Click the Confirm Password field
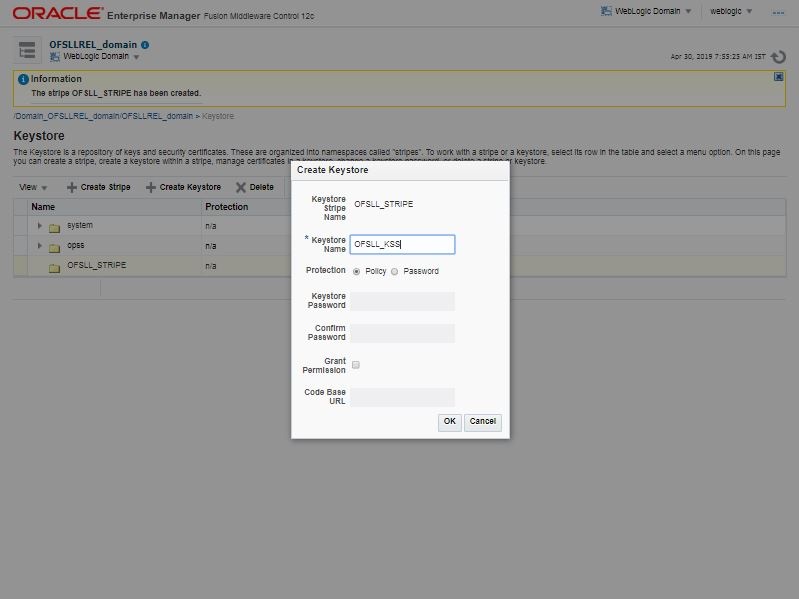799x599 pixels. click(402, 333)
